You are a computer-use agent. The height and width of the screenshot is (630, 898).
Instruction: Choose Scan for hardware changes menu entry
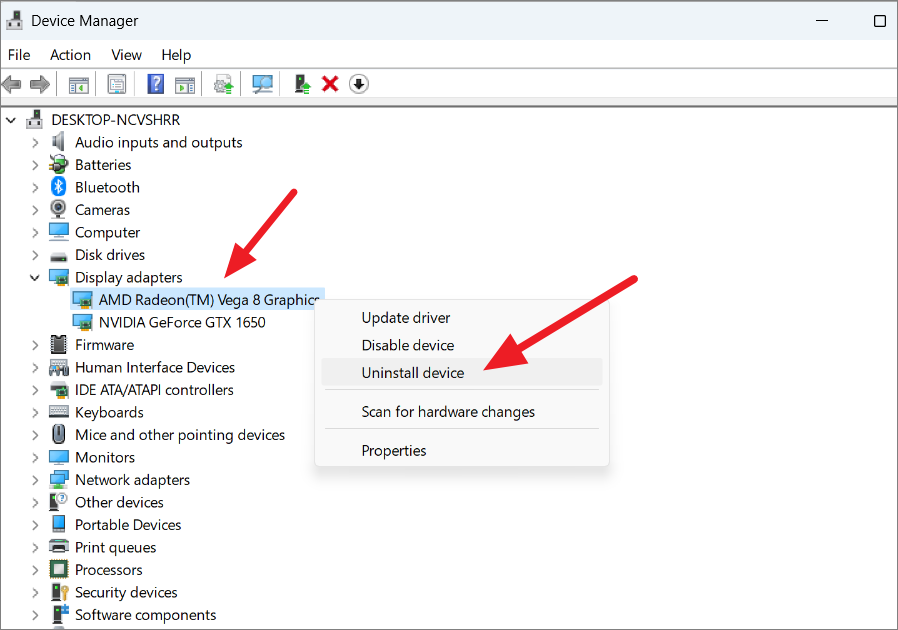click(x=462, y=412)
